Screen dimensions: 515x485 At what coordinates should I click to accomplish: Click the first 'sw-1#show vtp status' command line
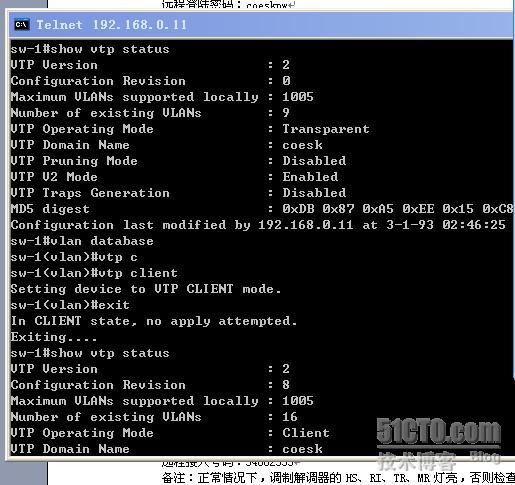click(90, 49)
